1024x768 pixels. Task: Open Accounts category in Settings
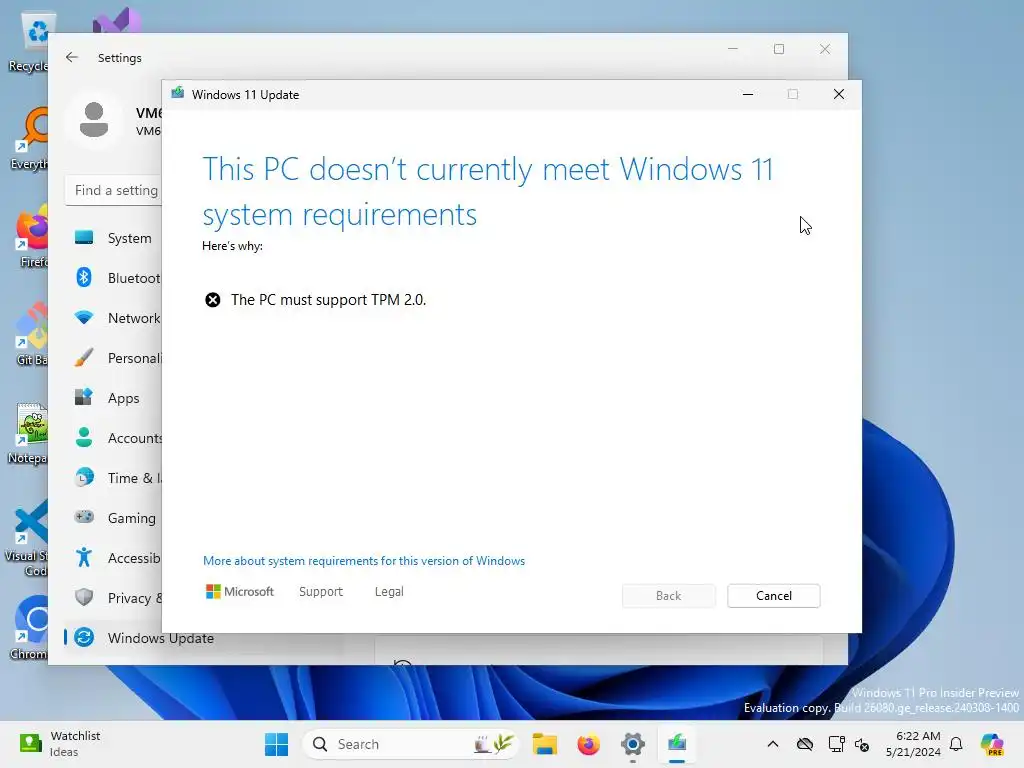[x=114, y=438]
